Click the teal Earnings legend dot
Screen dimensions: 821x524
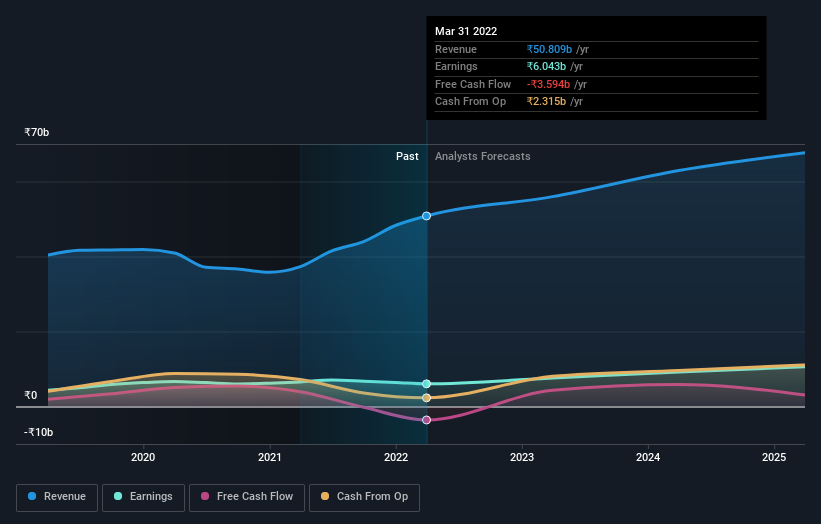(x=118, y=496)
